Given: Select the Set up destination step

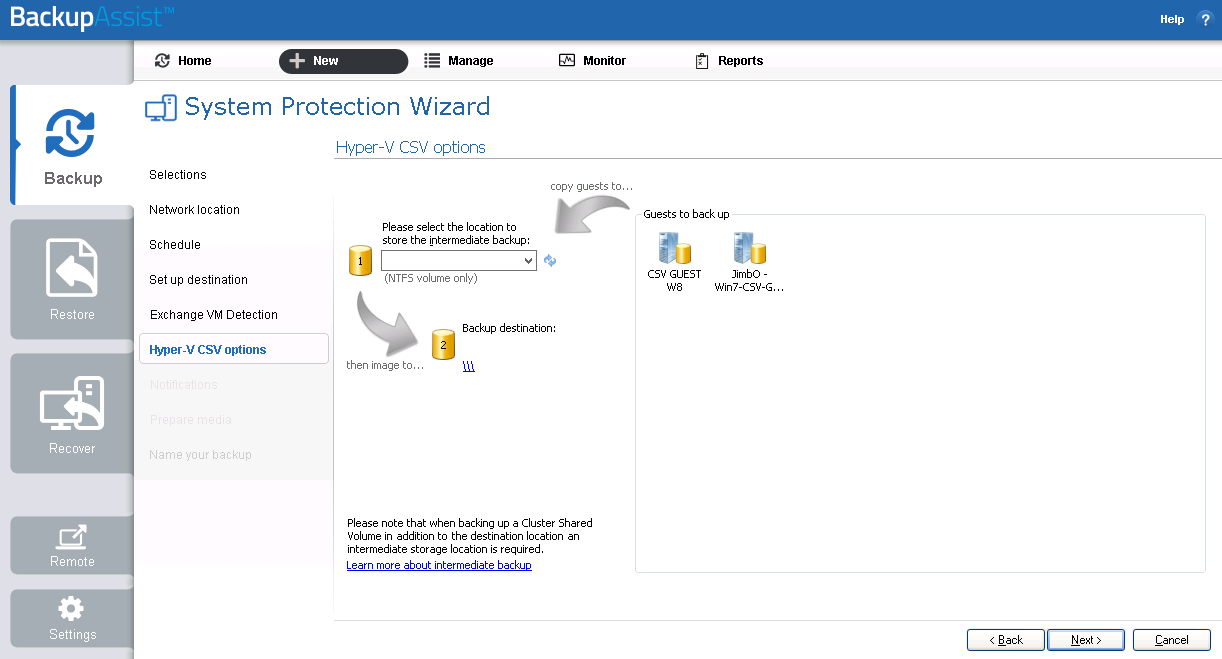Looking at the screenshot, I should (199, 280).
